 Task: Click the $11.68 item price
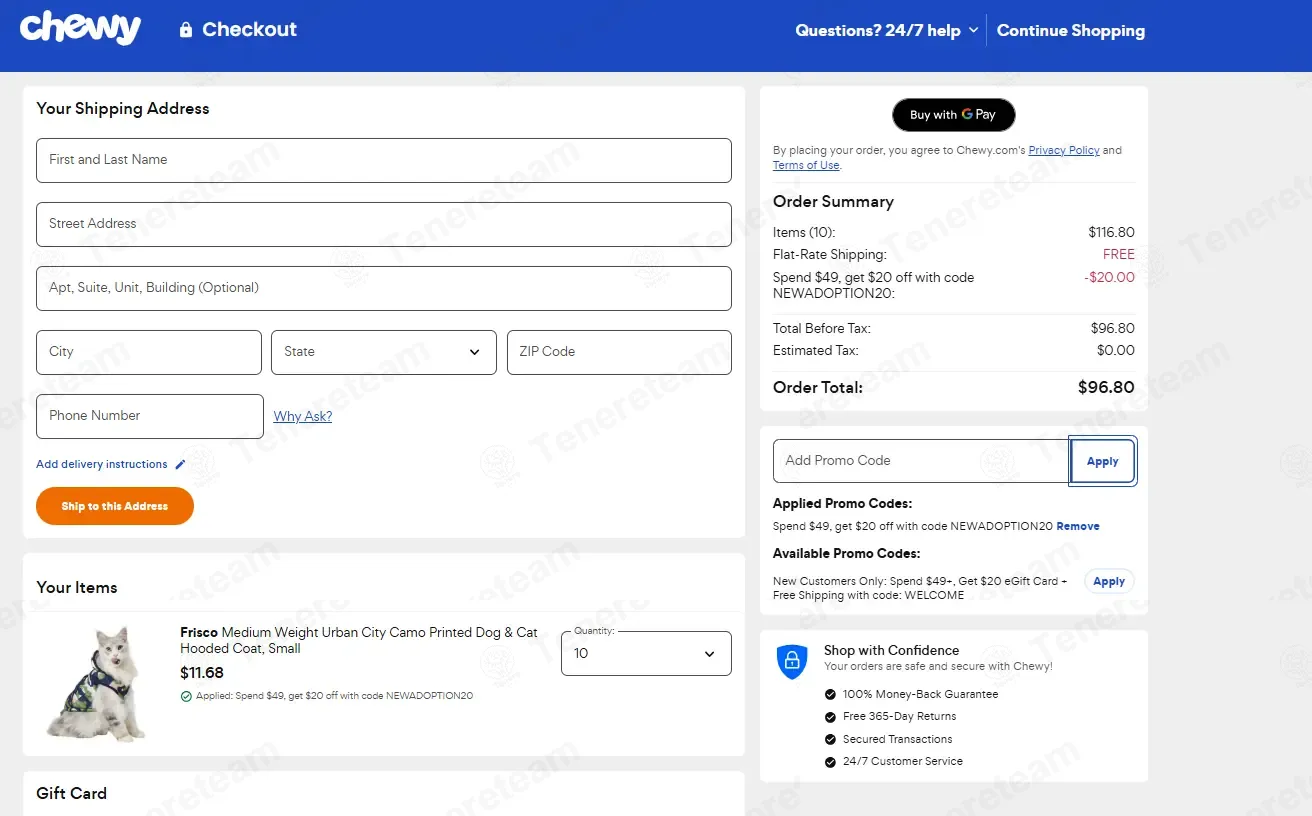point(202,673)
